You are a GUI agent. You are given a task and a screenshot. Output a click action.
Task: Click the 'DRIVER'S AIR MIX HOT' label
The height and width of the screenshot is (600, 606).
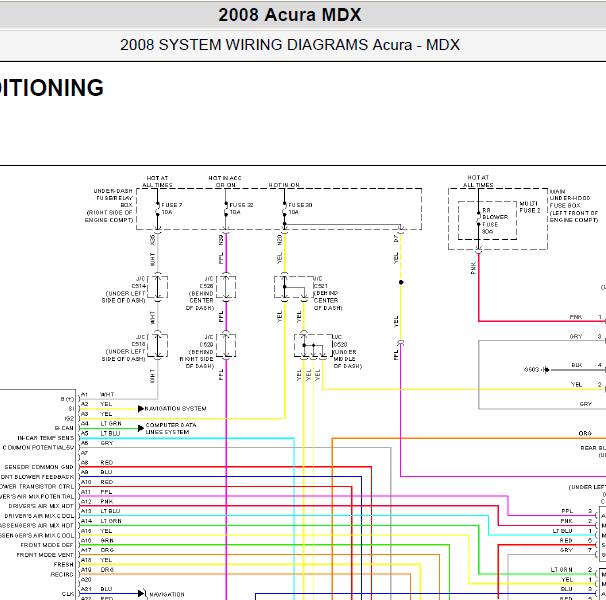click(41, 506)
